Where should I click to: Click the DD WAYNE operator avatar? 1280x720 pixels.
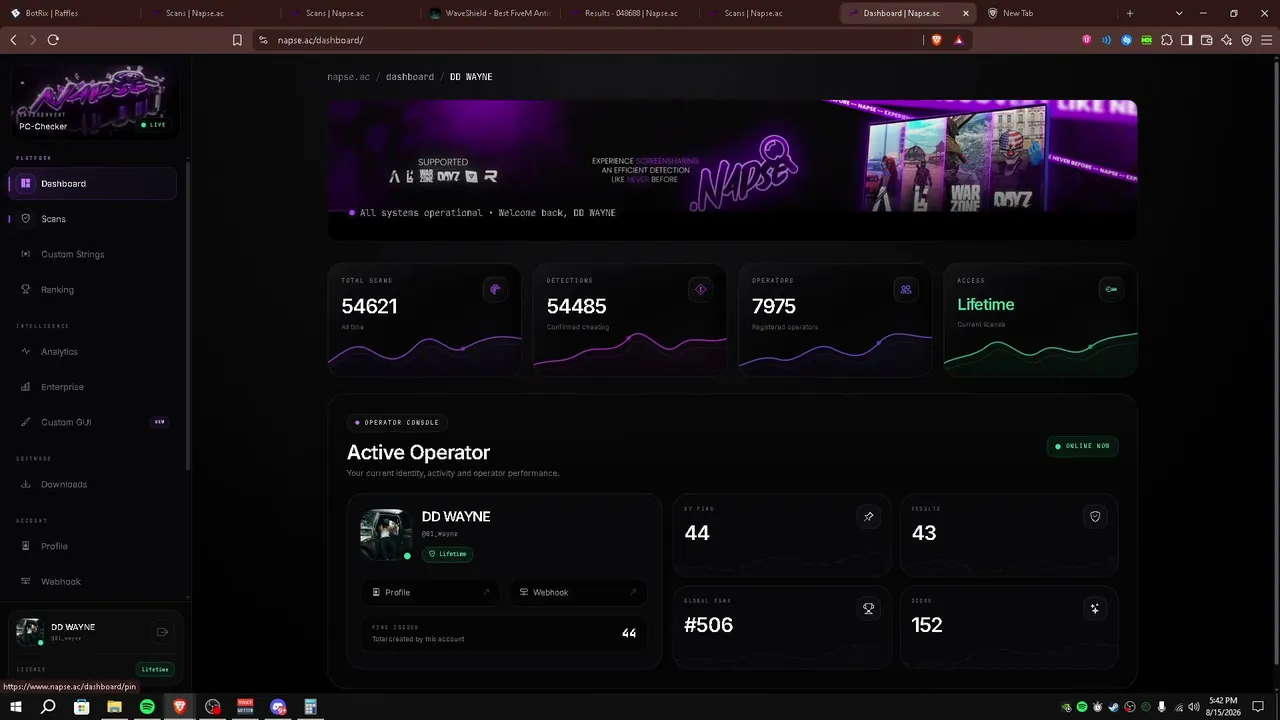click(x=386, y=534)
